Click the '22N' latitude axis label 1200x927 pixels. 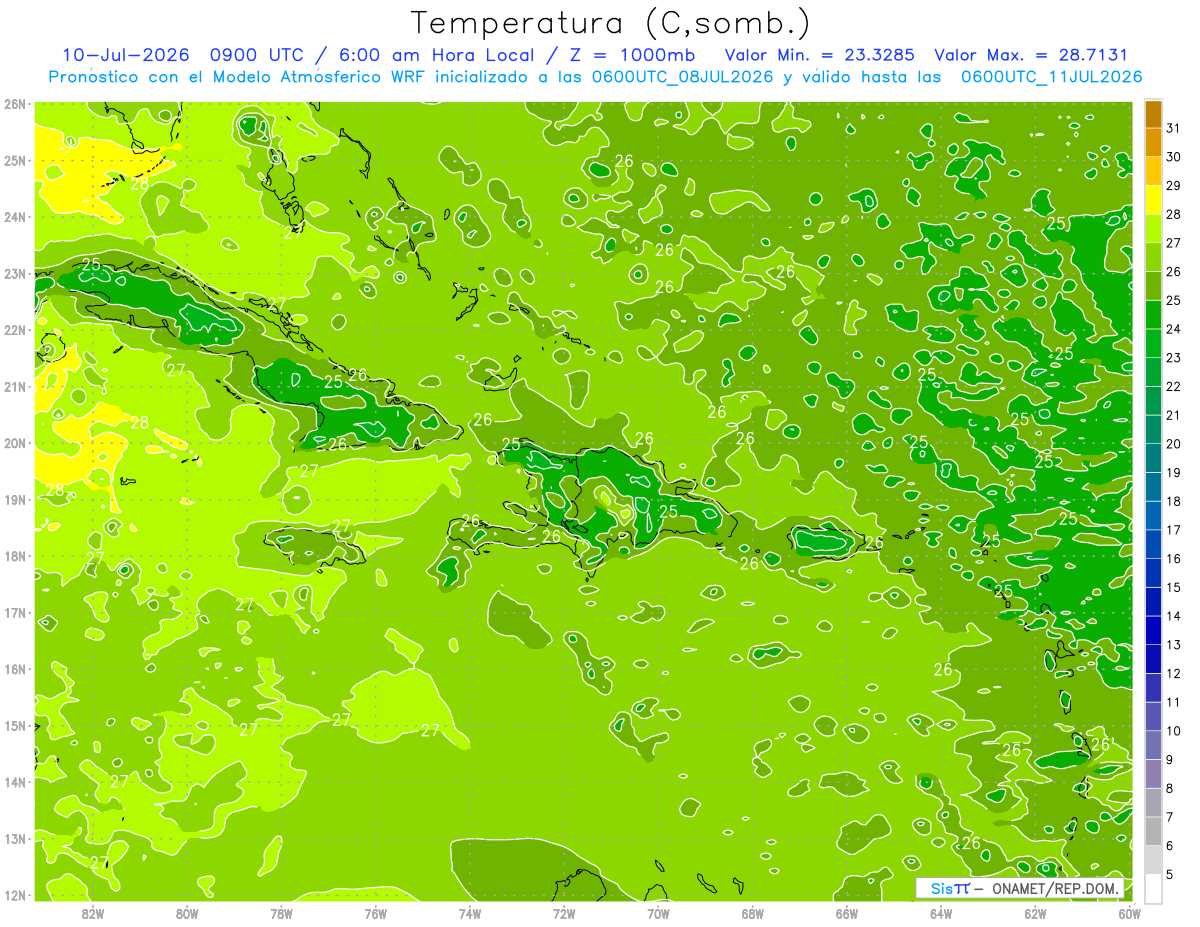click(x=15, y=330)
